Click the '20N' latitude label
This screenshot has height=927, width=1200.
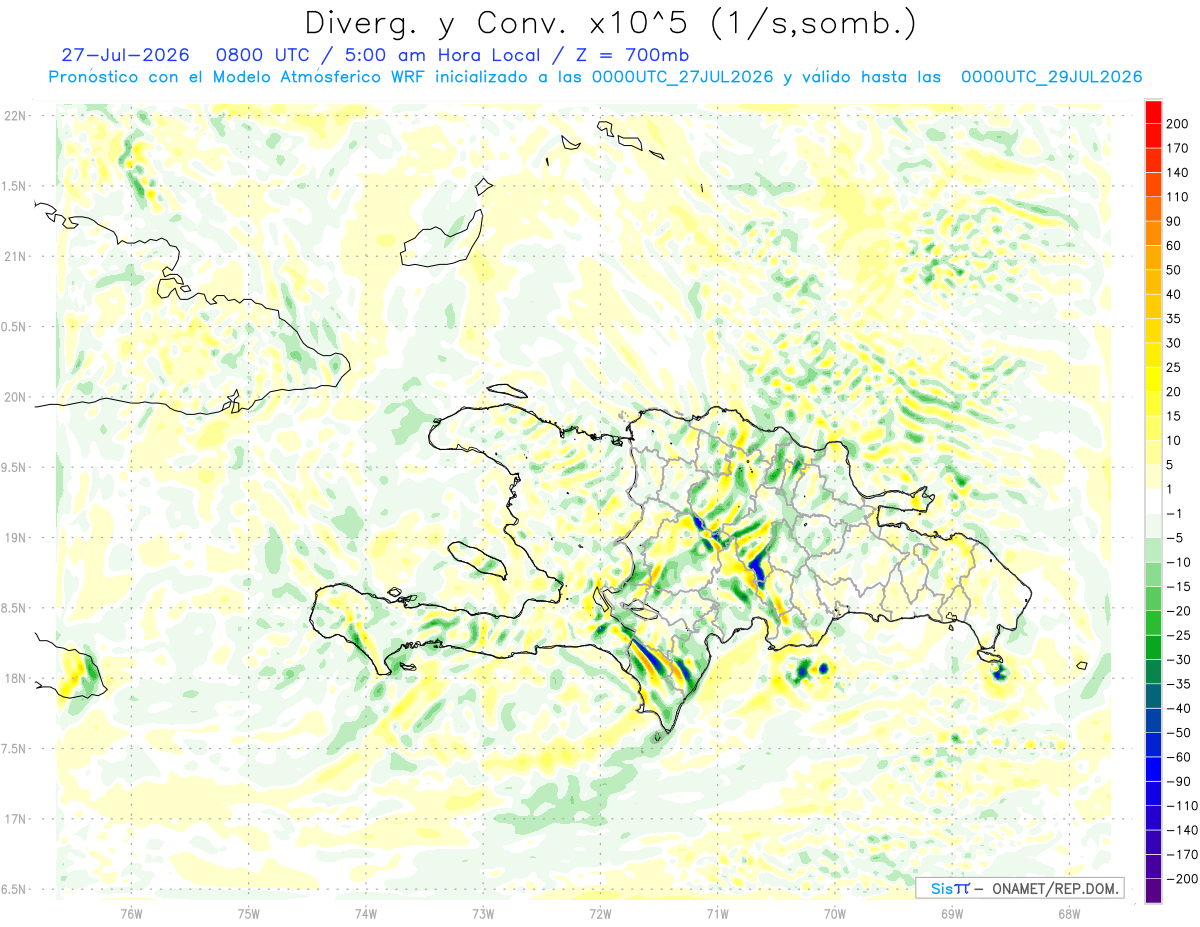tap(16, 397)
